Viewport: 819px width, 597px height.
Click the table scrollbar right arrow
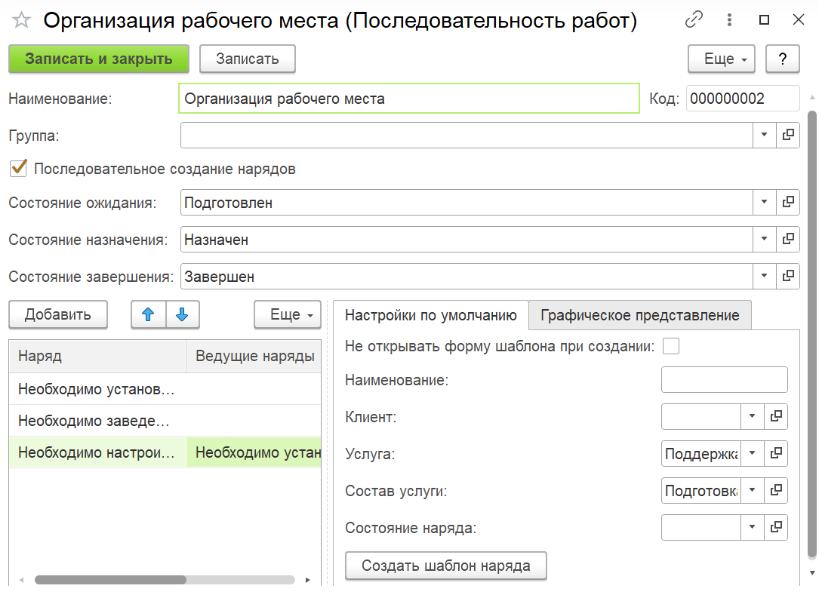click(308, 580)
